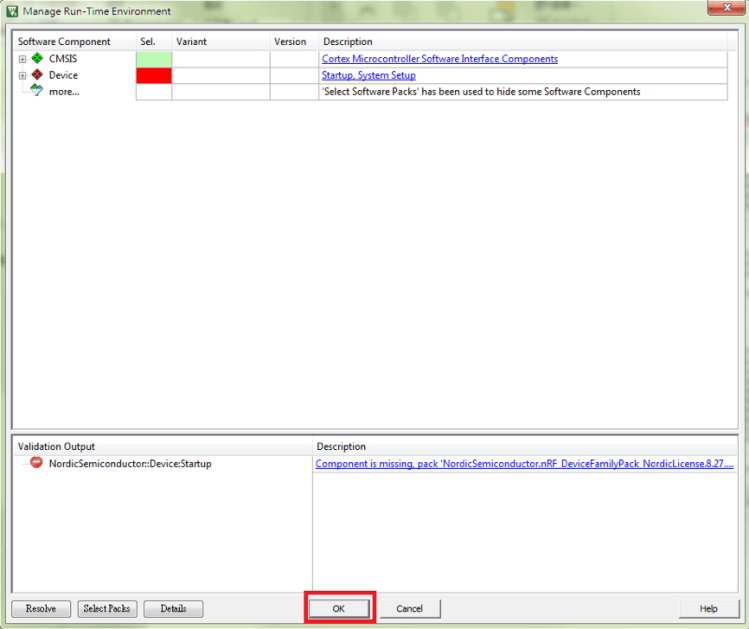Select the Device tree row
This screenshot has height=629, width=749.
pyautogui.click(x=63, y=75)
